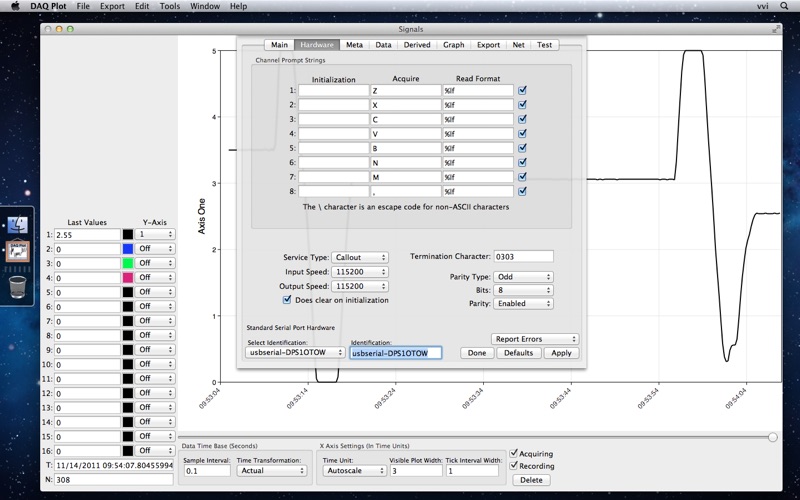Click the T timestamp field

click(x=114, y=465)
